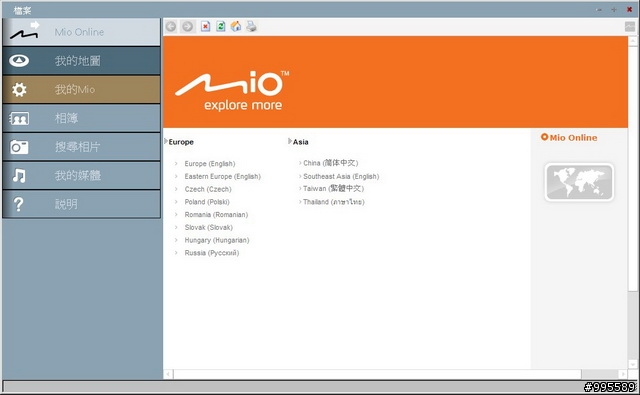This screenshot has height=395, width=640.
Task: Go to the Home page icon
Action: pyautogui.click(x=236, y=27)
